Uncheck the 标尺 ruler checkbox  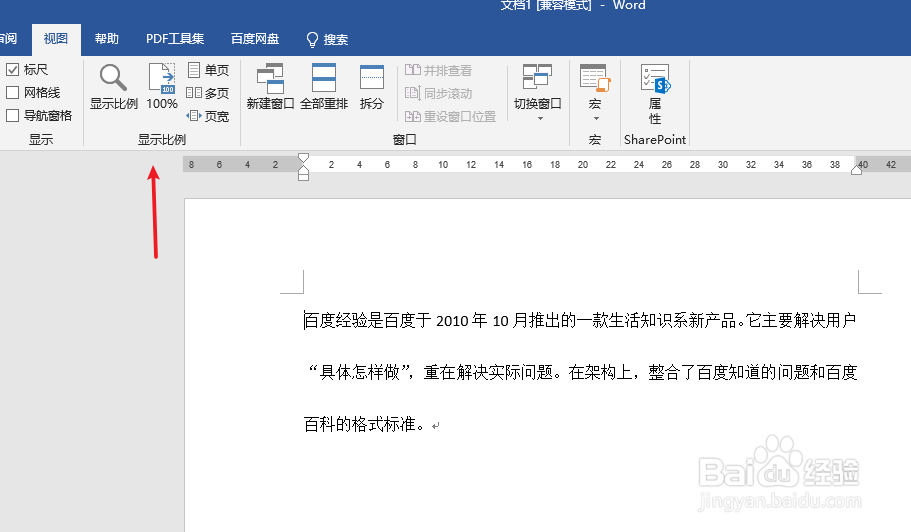(x=13, y=70)
